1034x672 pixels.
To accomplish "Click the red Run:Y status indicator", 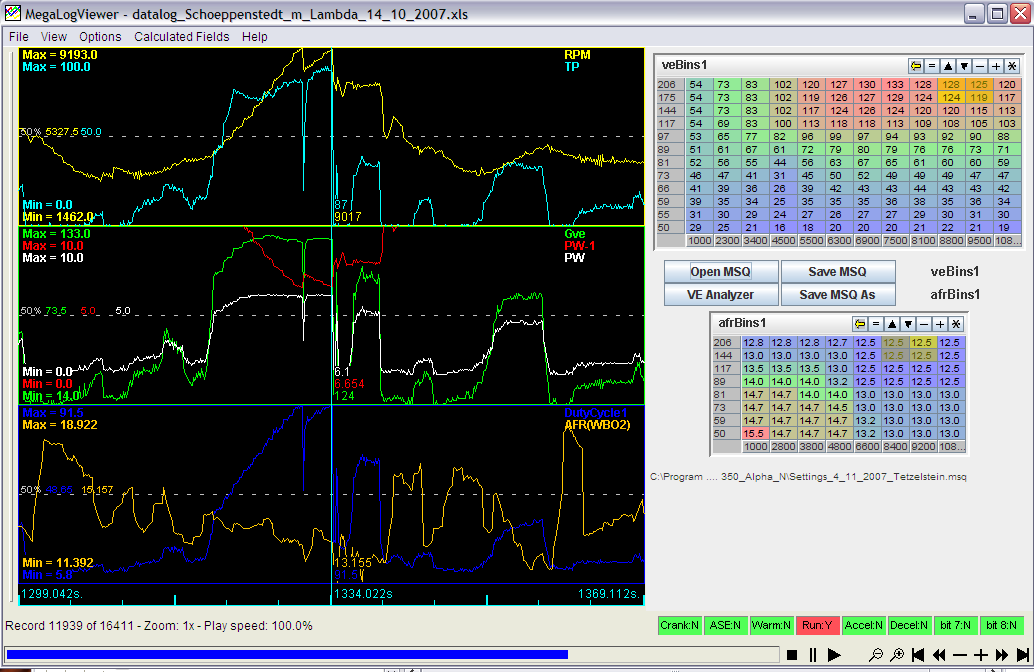I will 818,625.
